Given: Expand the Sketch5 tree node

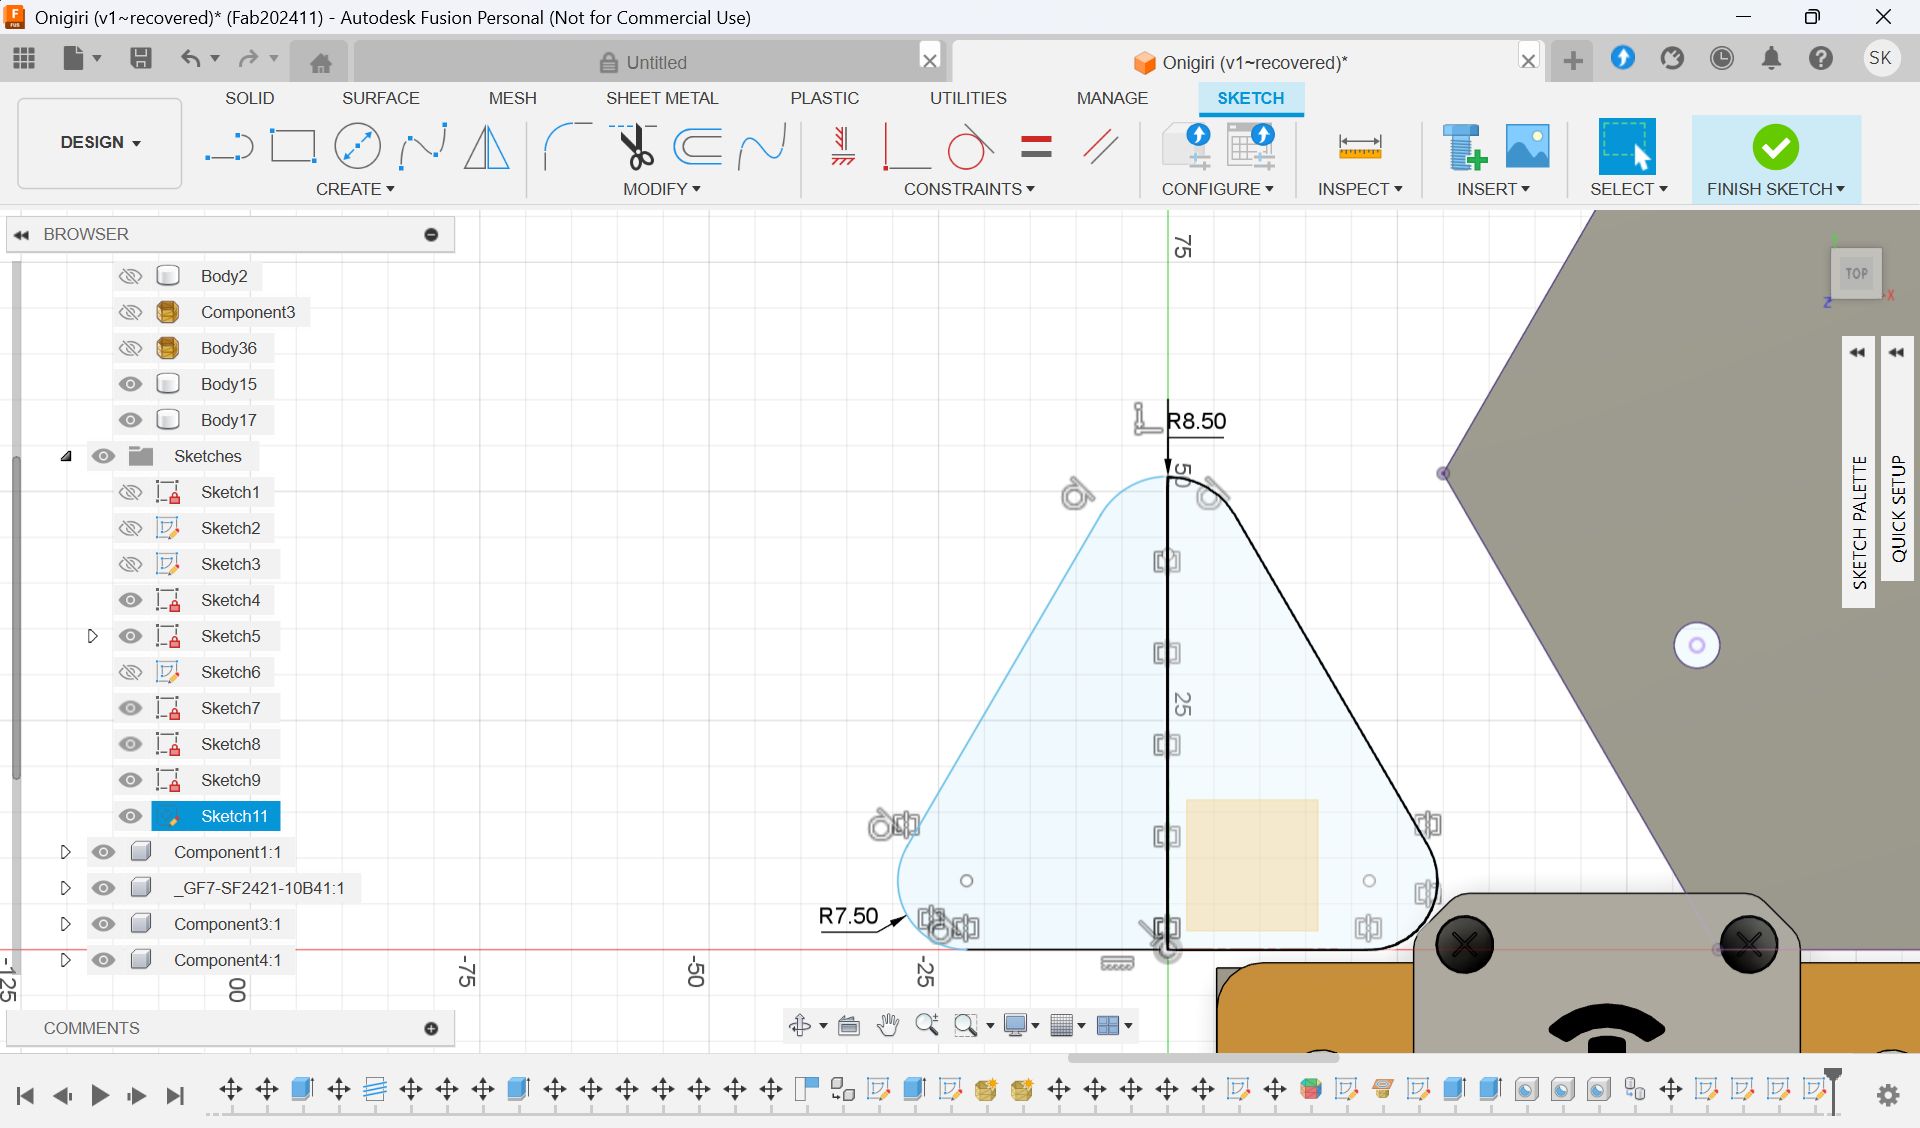Looking at the screenshot, I should coord(92,636).
